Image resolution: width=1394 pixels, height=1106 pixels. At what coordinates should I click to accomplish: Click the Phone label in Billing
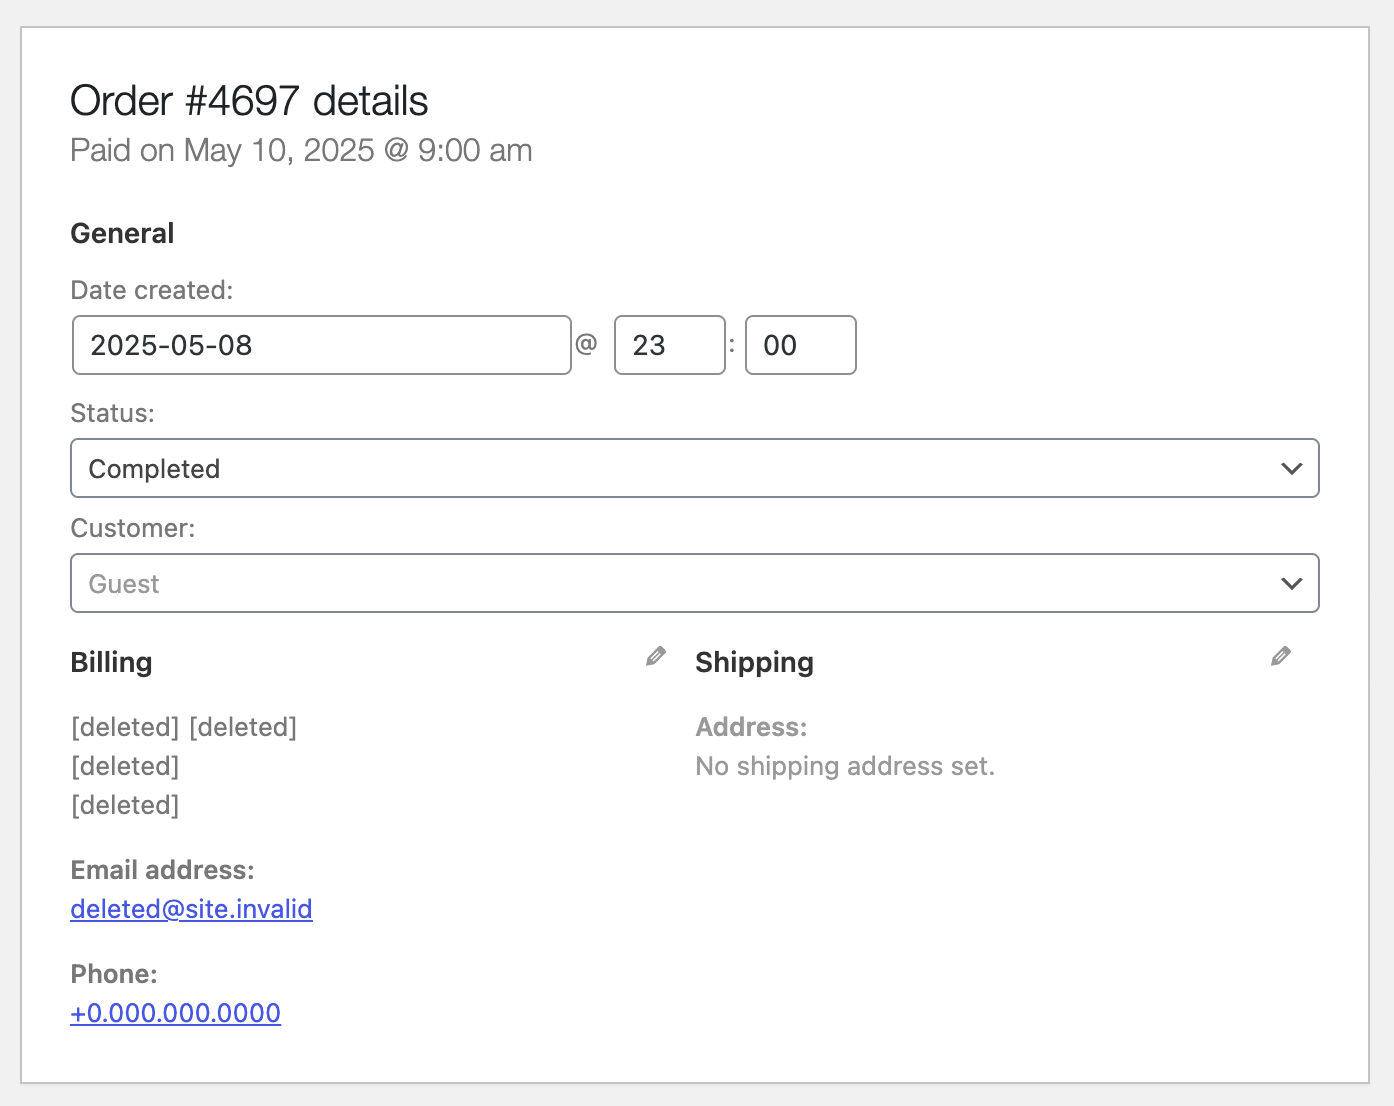[113, 973]
